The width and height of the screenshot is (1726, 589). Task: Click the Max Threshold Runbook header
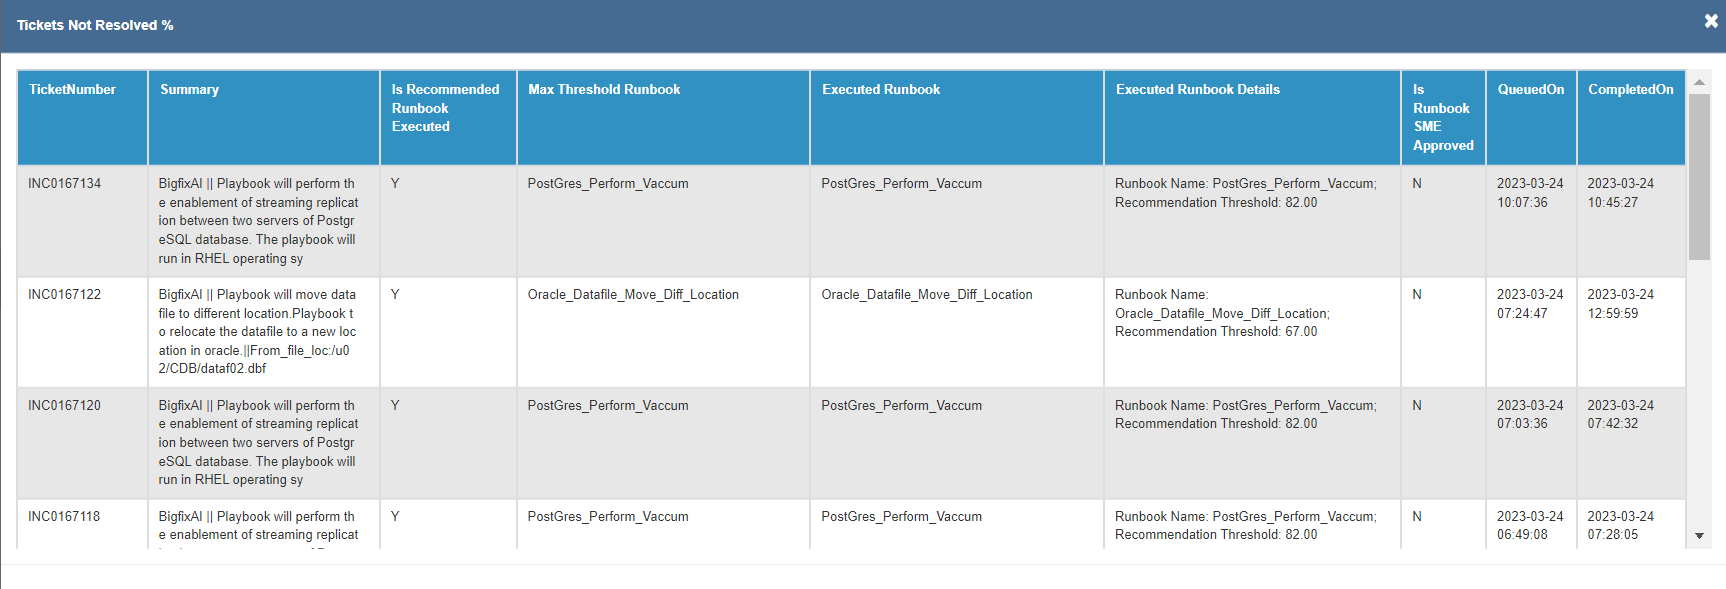pos(604,90)
